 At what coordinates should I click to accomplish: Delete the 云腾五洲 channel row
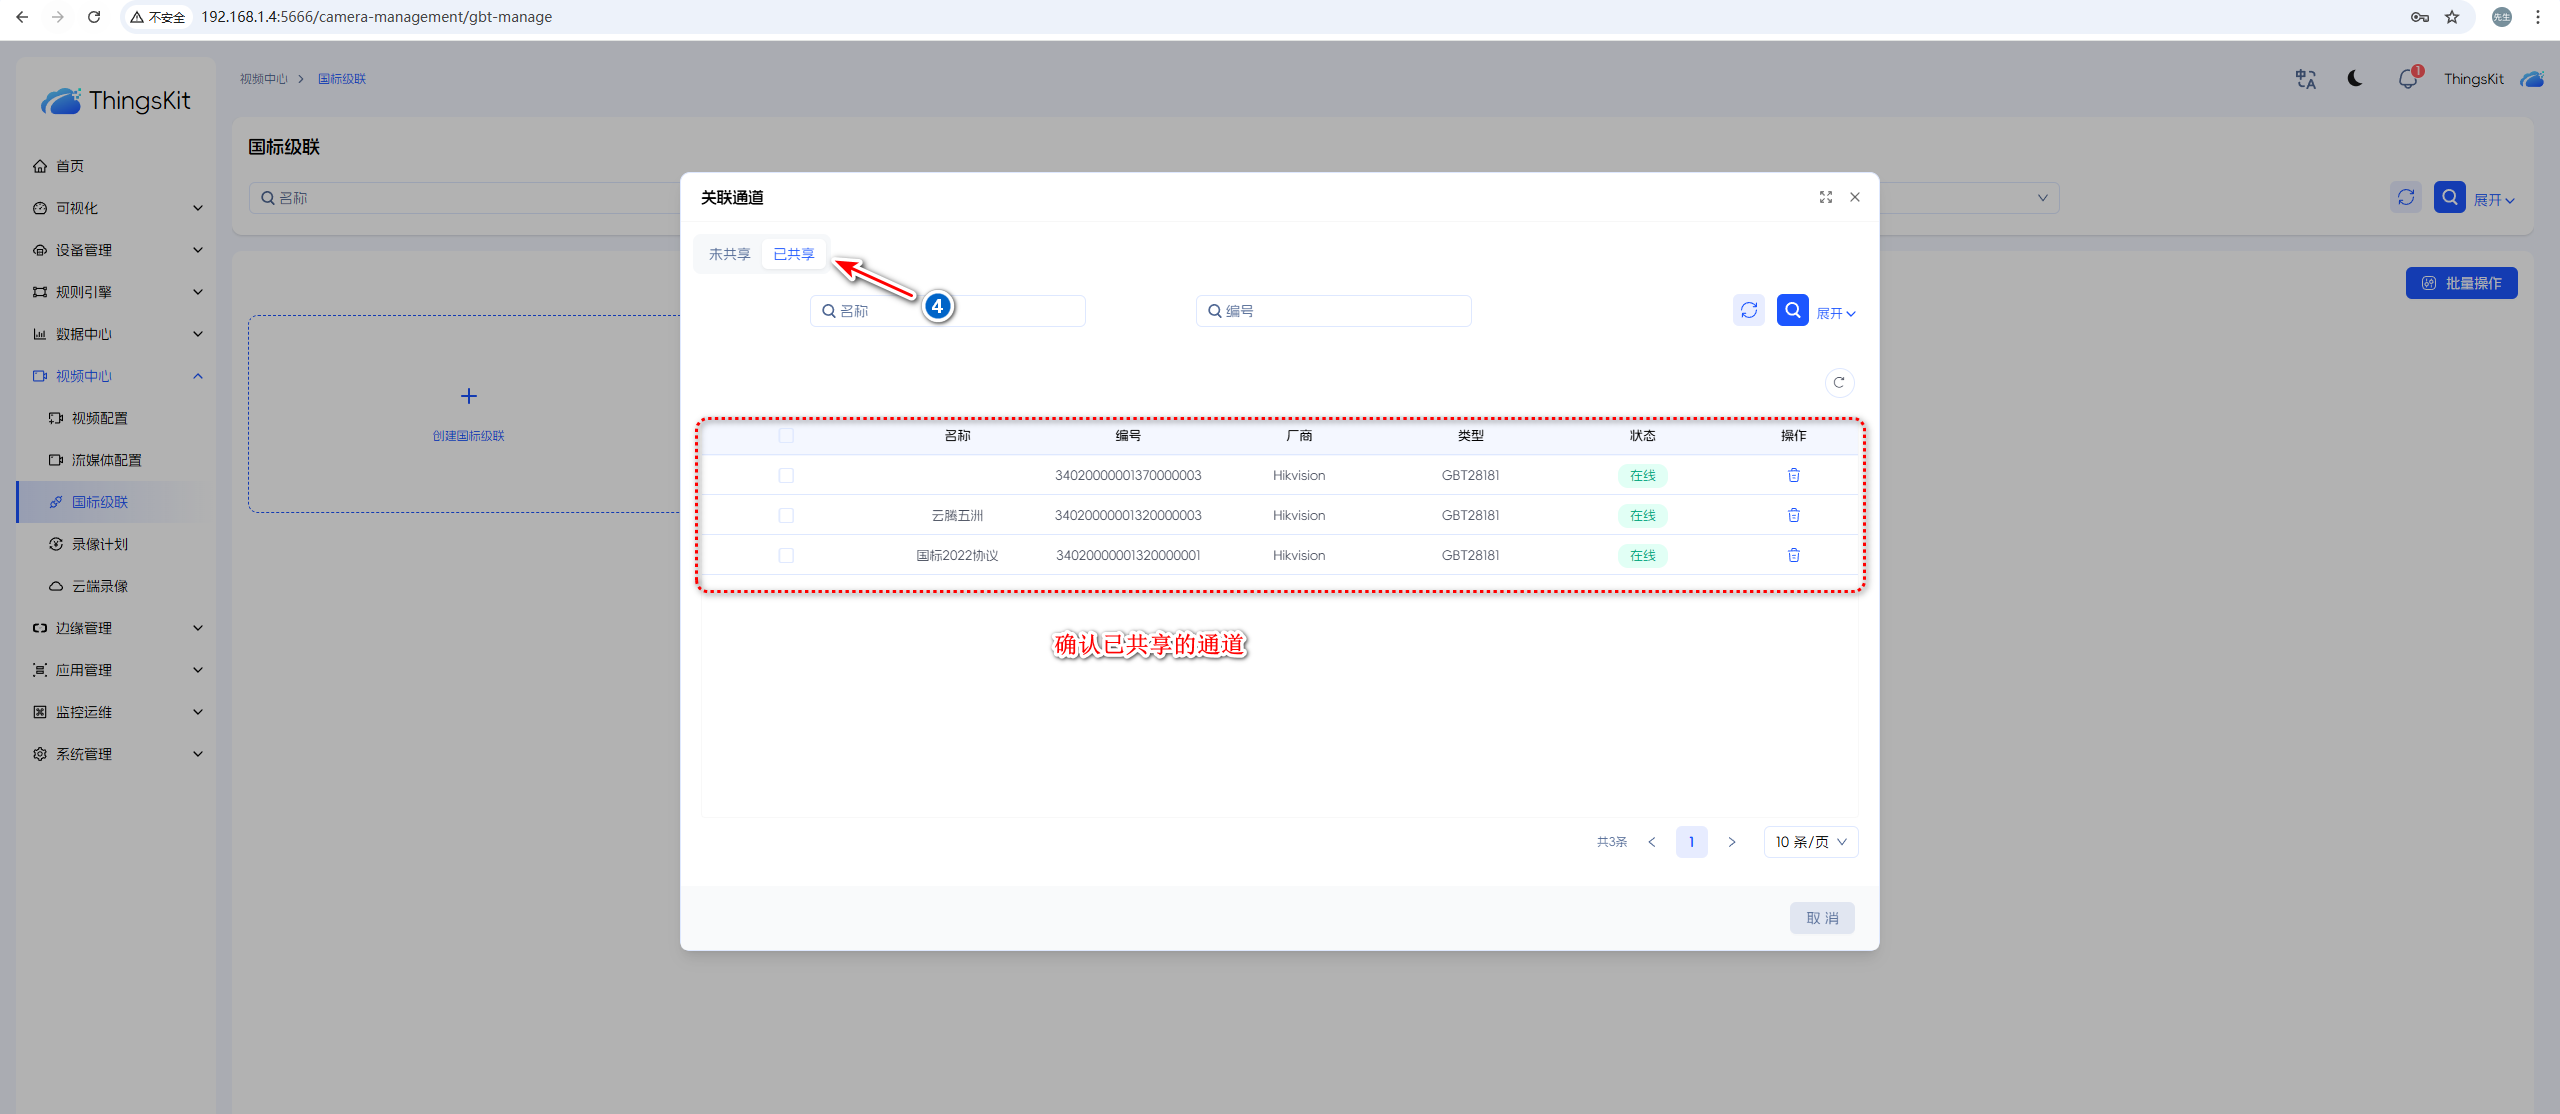tap(1793, 515)
